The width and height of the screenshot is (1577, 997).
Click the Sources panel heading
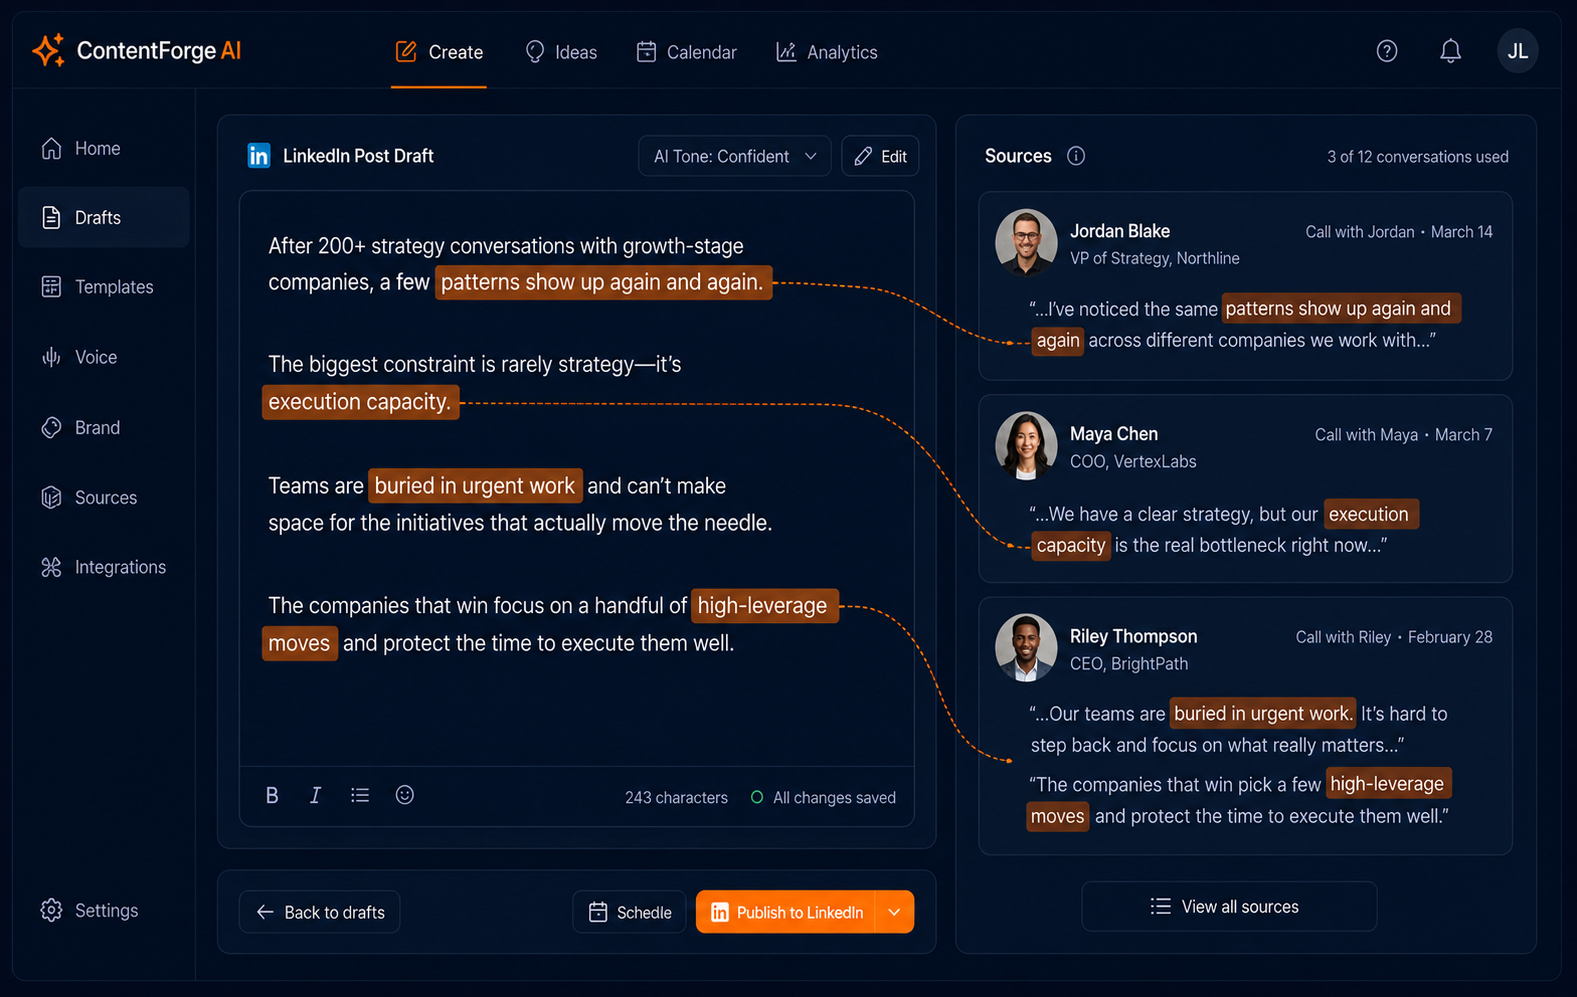click(1018, 156)
